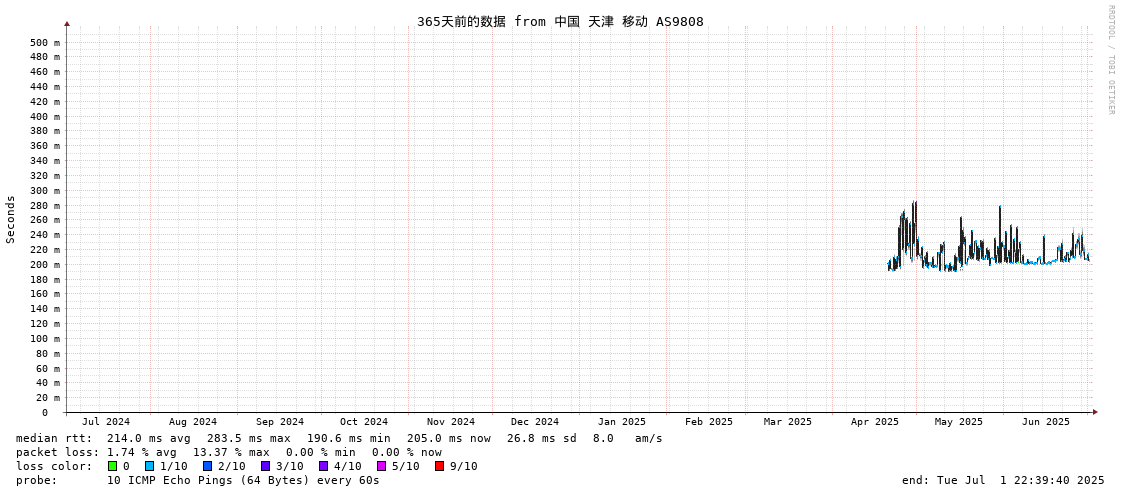Click the packet loss label
Image resolution: width=1121 pixels, height=494 pixels.
click(58, 452)
